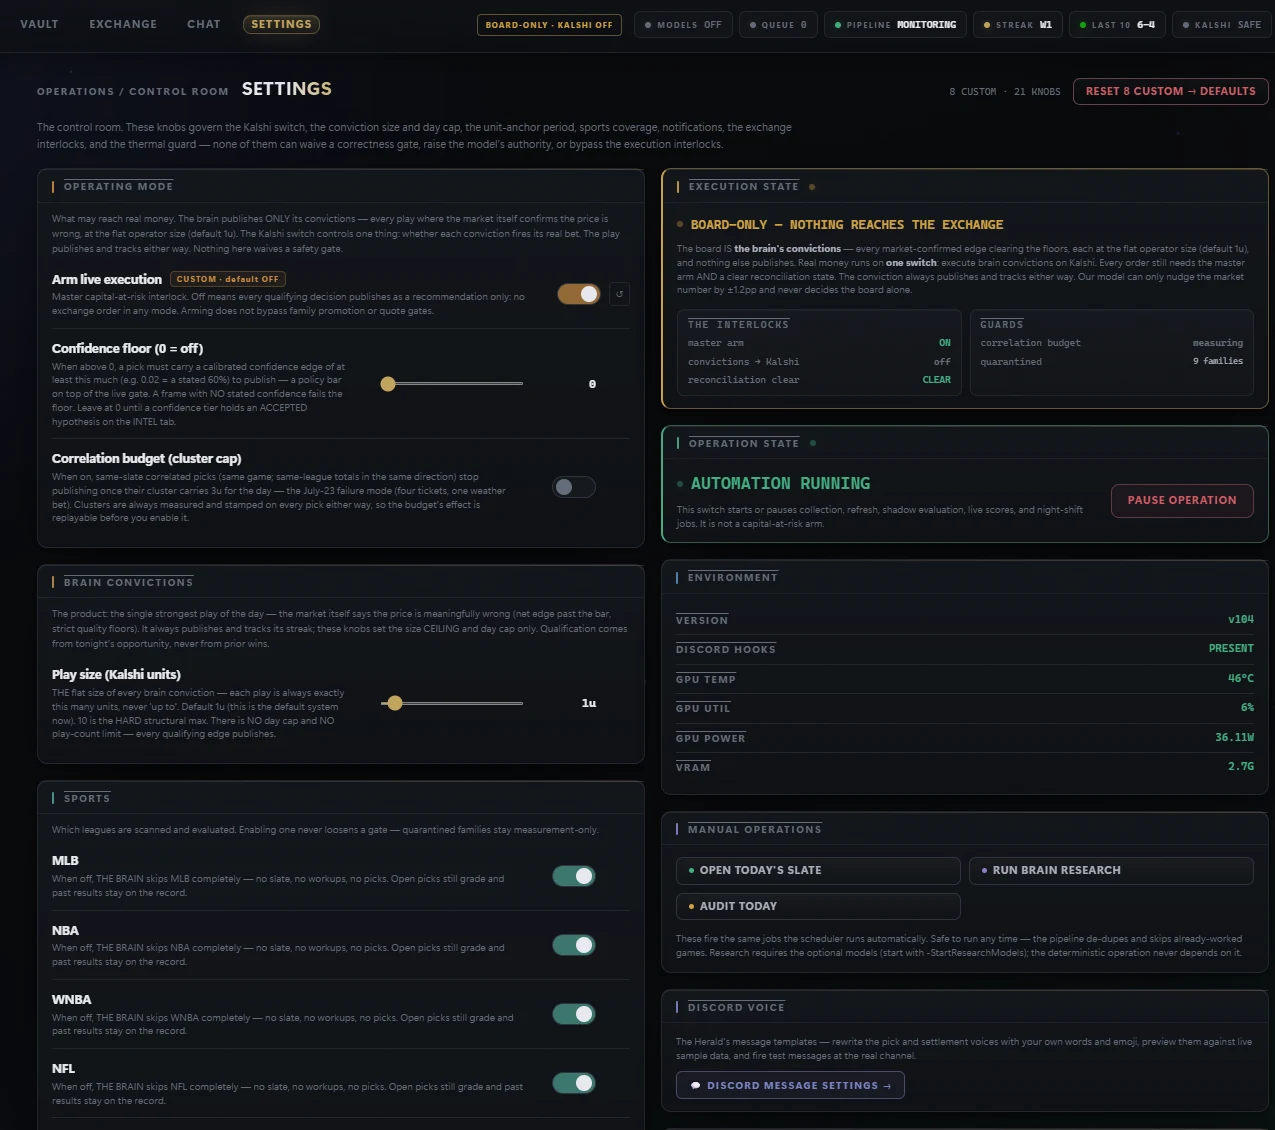The height and width of the screenshot is (1130, 1275).
Task: Click the GPU TEMP 46°C value
Action: [1241, 679]
